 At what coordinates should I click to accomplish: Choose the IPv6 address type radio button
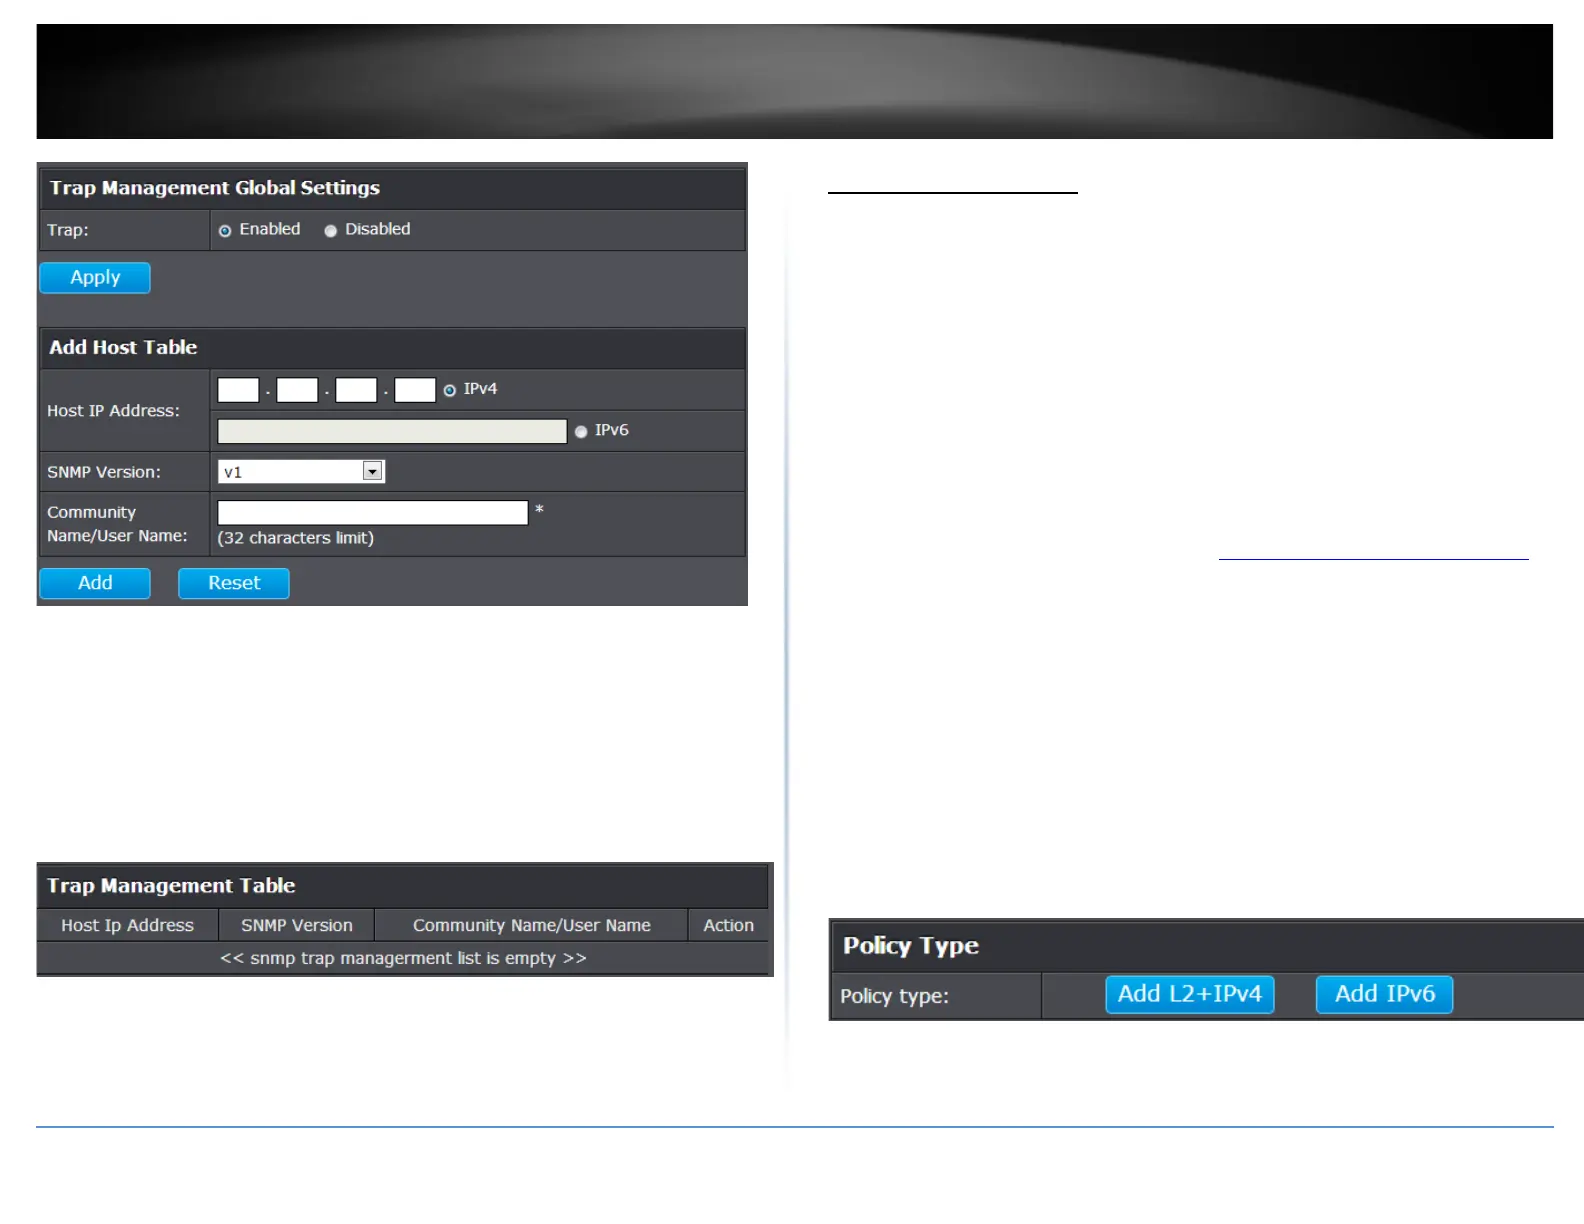pos(581,432)
